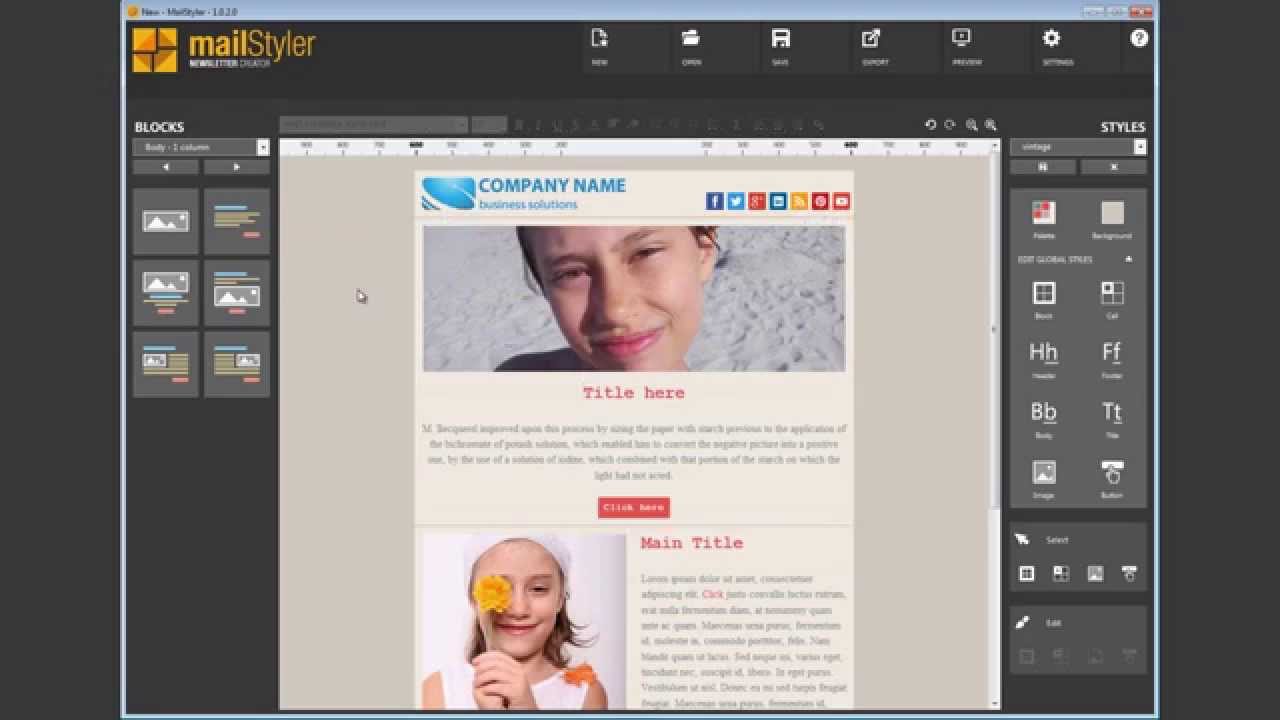Viewport: 1280px width, 720px height.
Task: Open the global Button style editor
Action: [x=1112, y=473]
